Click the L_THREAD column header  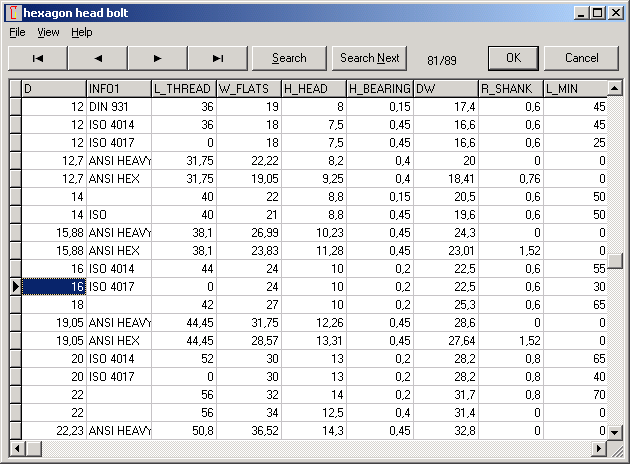click(x=183, y=90)
